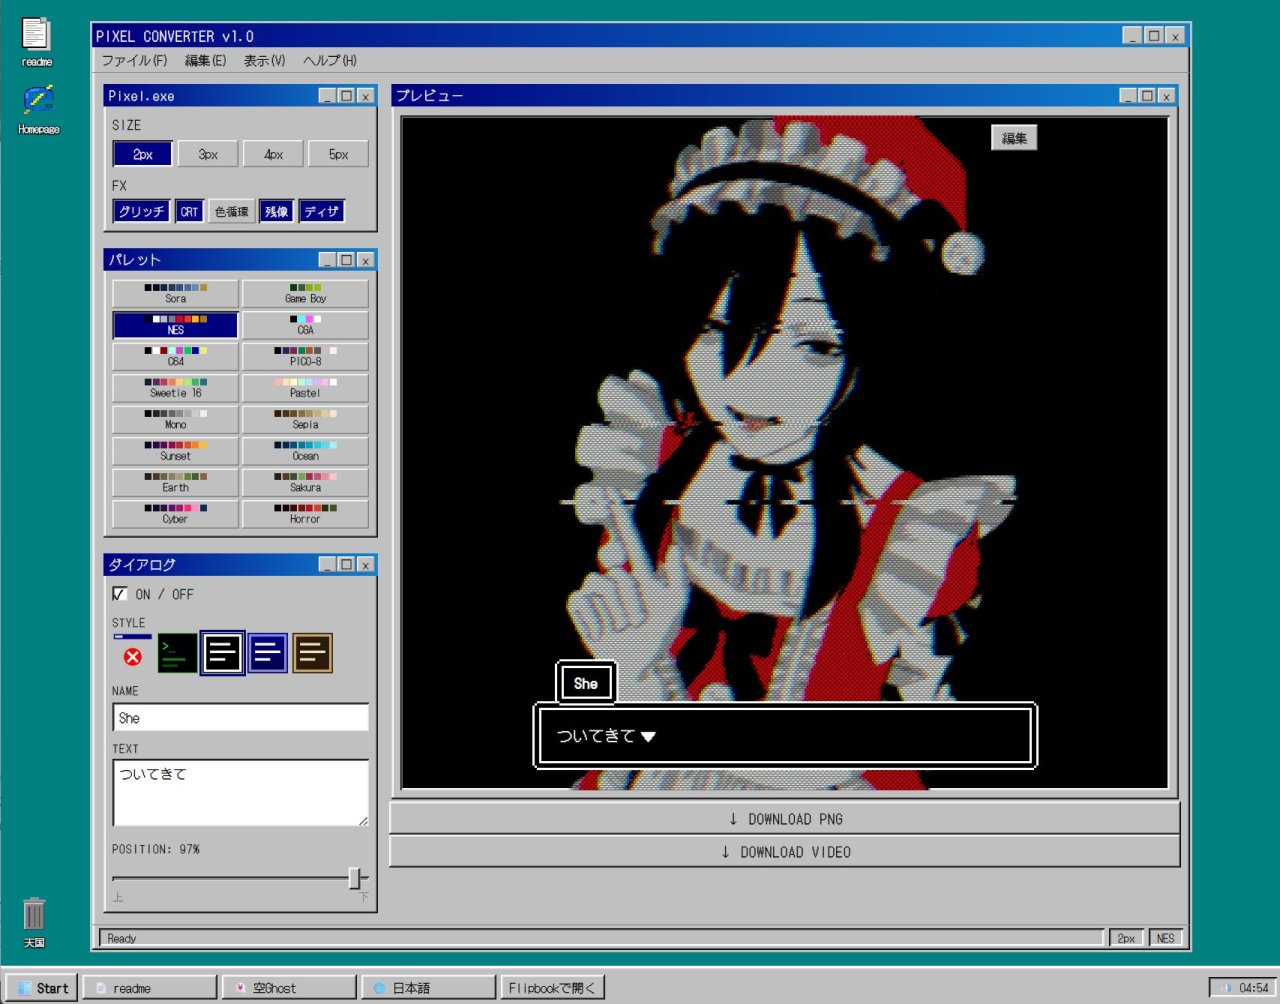This screenshot has width=1280, height=1004.
Task: Apply the NES color palette
Action: pos(175,325)
